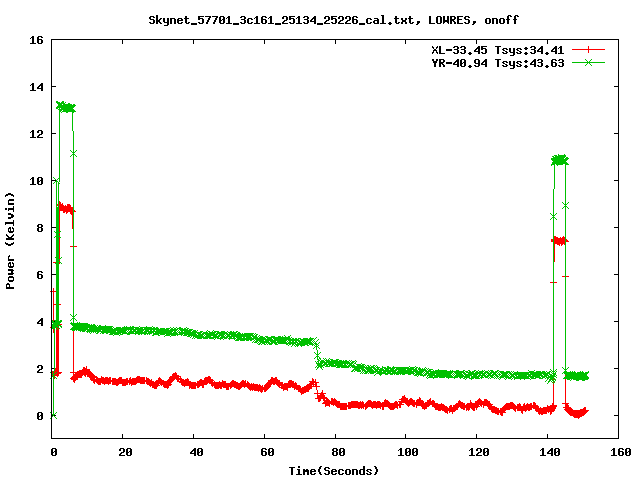The height and width of the screenshot is (480, 640).
Task: Click the Time(Seconds) axis label
Action: click(x=334, y=471)
